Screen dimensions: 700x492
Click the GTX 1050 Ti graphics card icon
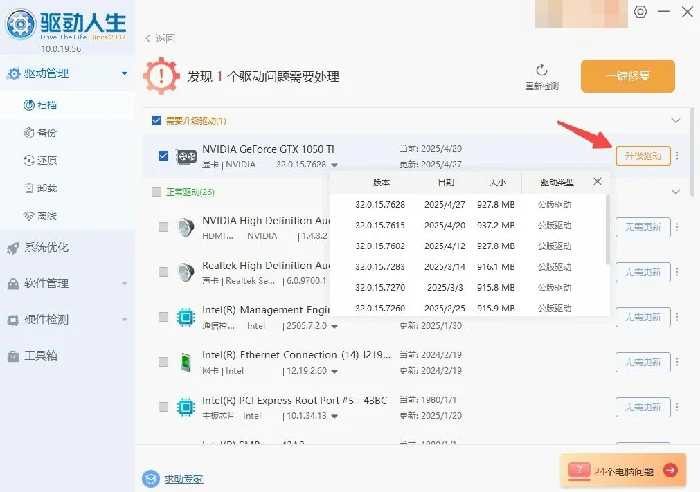point(186,156)
